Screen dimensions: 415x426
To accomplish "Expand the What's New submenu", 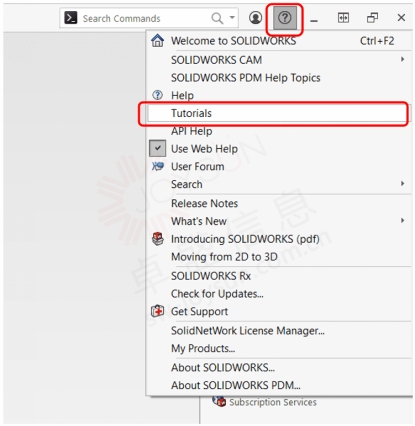I will (403, 220).
